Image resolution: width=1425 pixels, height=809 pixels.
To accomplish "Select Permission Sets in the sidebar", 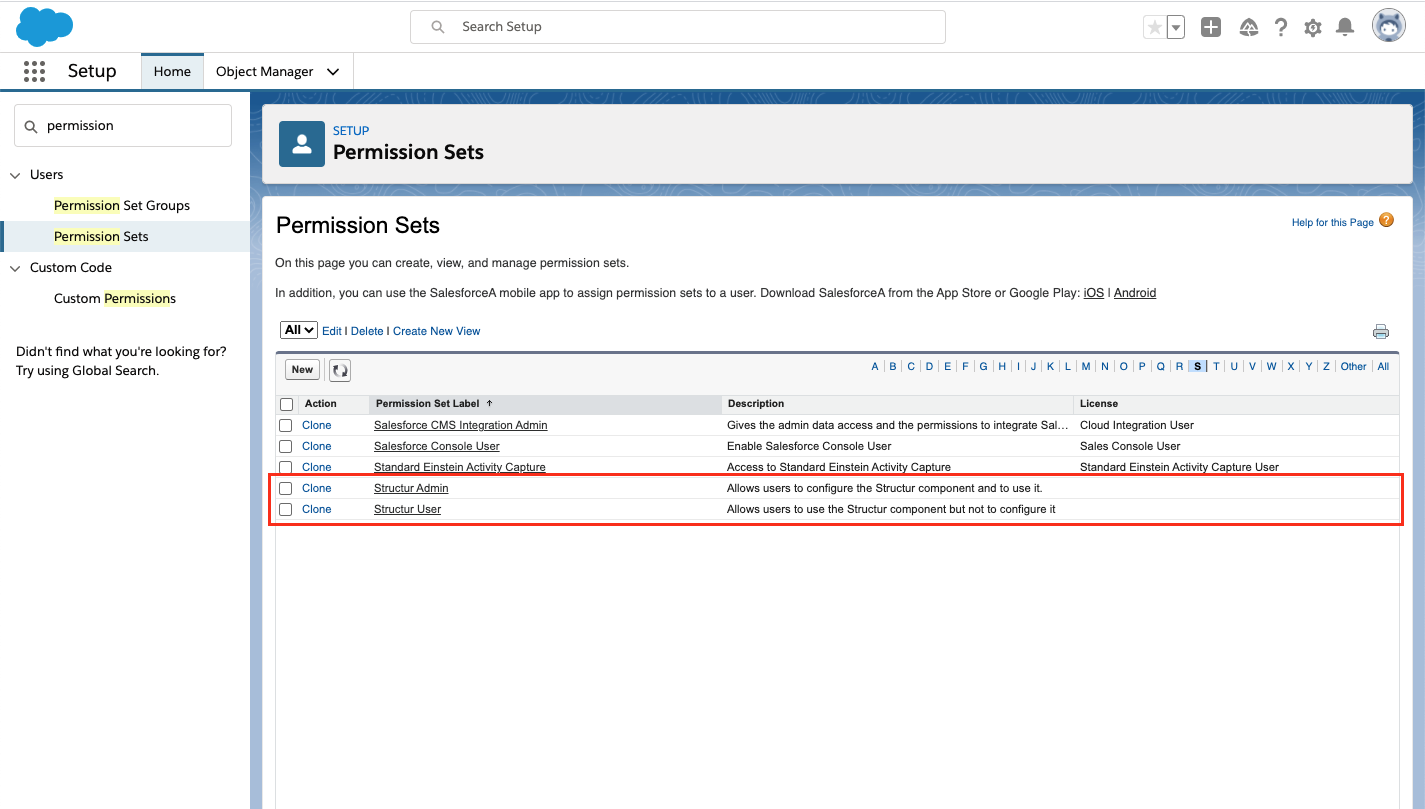I will [x=101, y=237].
